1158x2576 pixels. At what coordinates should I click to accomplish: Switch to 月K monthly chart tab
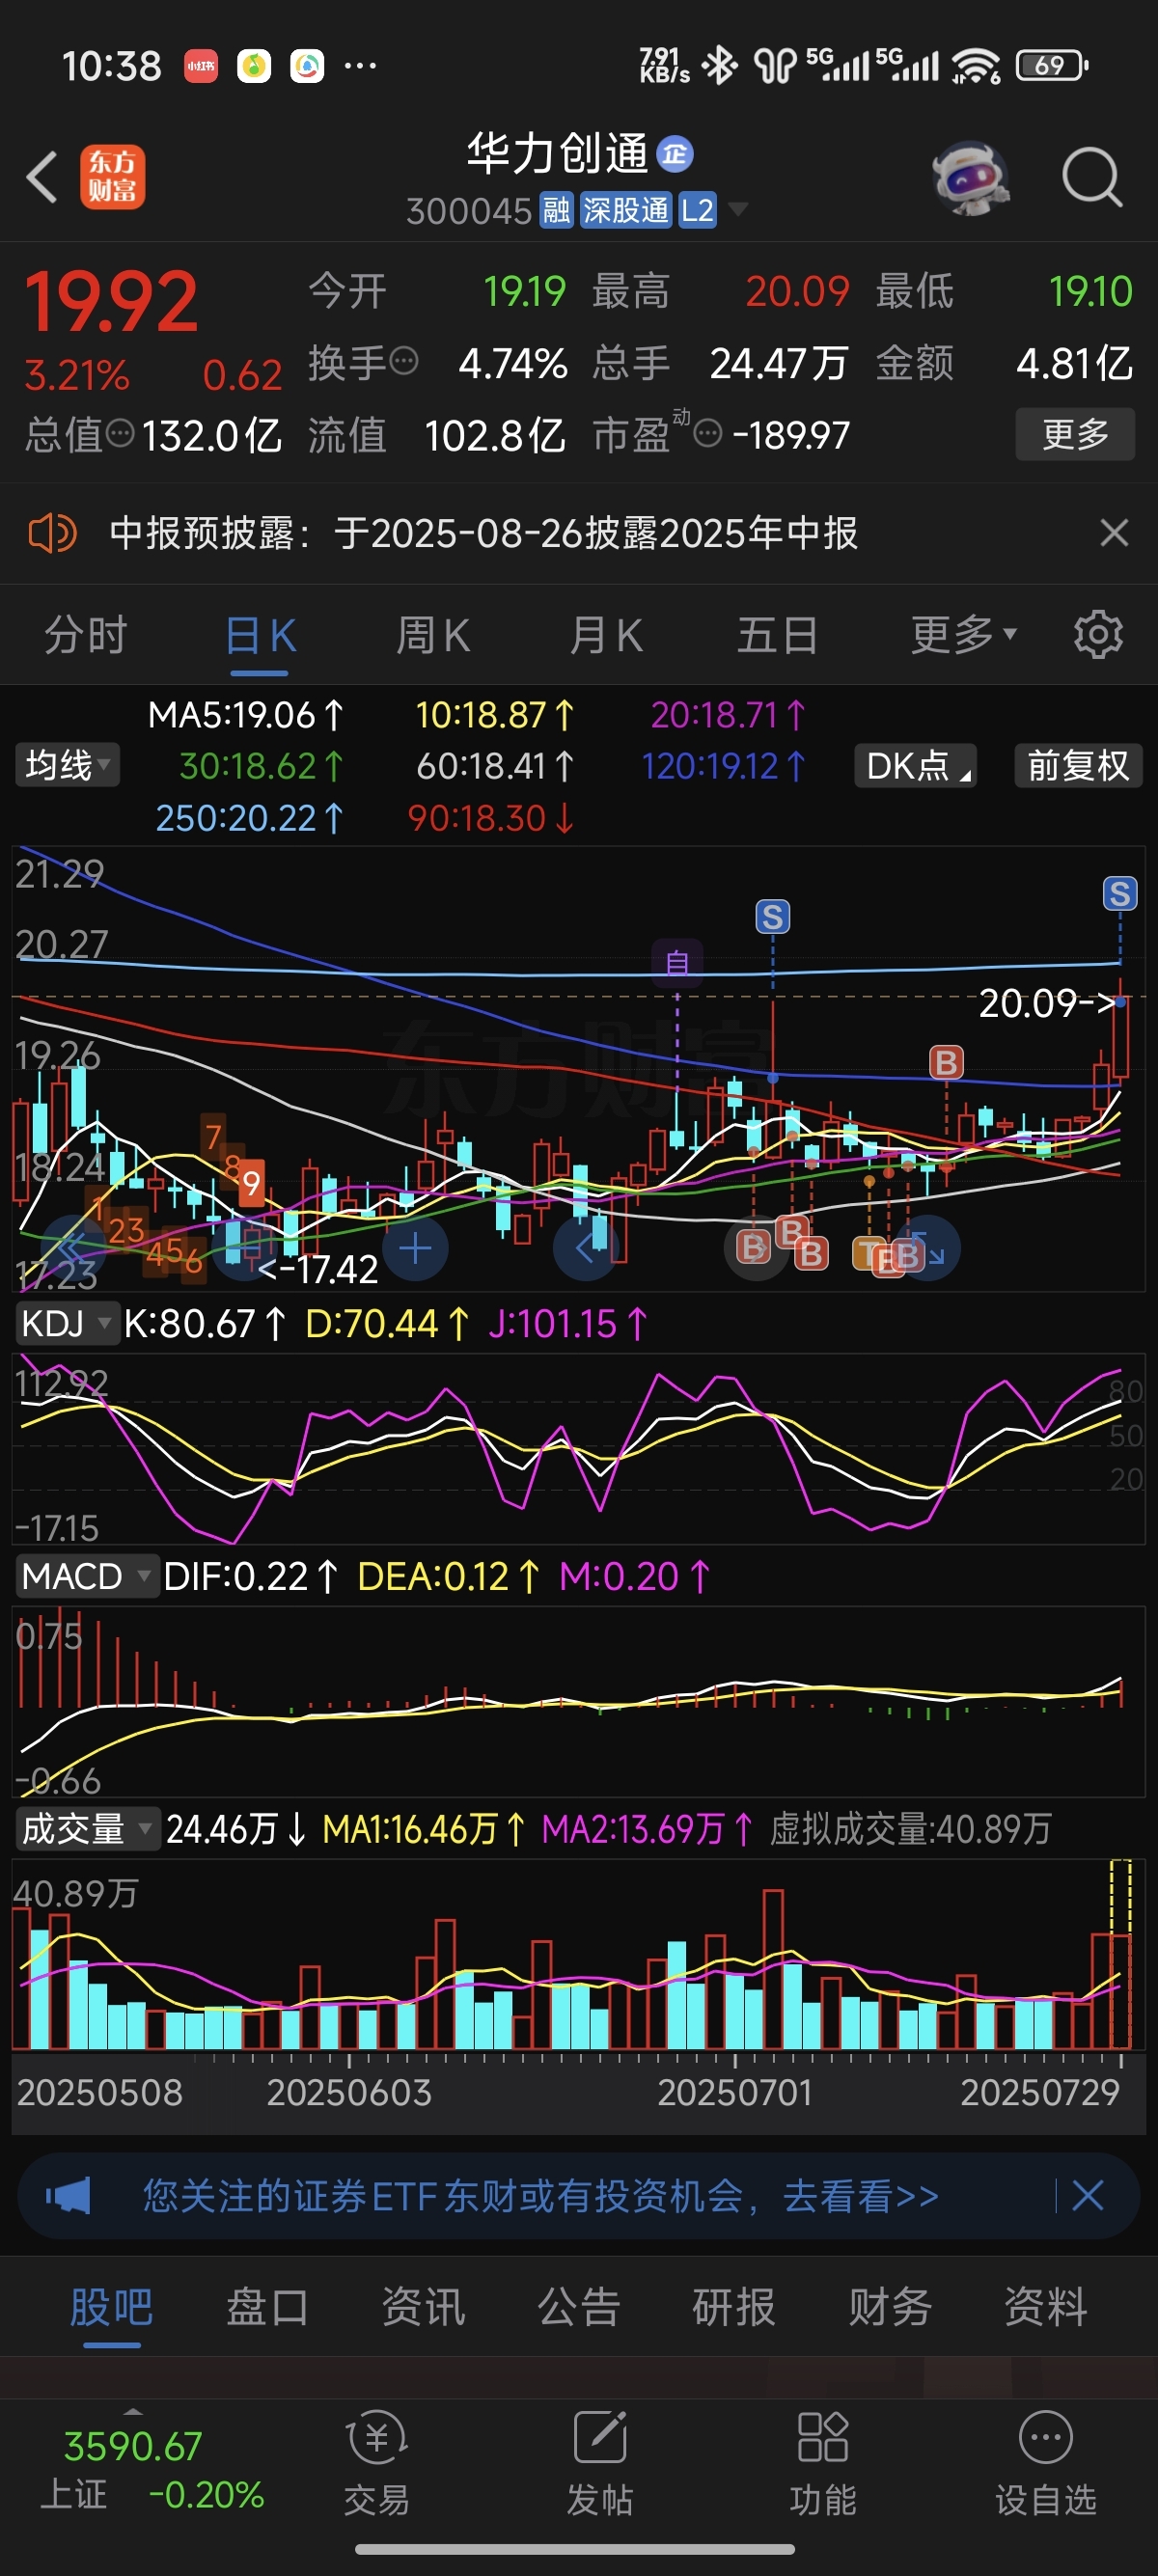[x=606, y=635]
